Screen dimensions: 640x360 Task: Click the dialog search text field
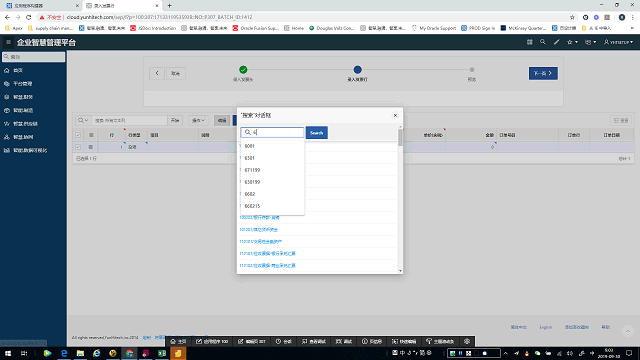coord(272,132)
